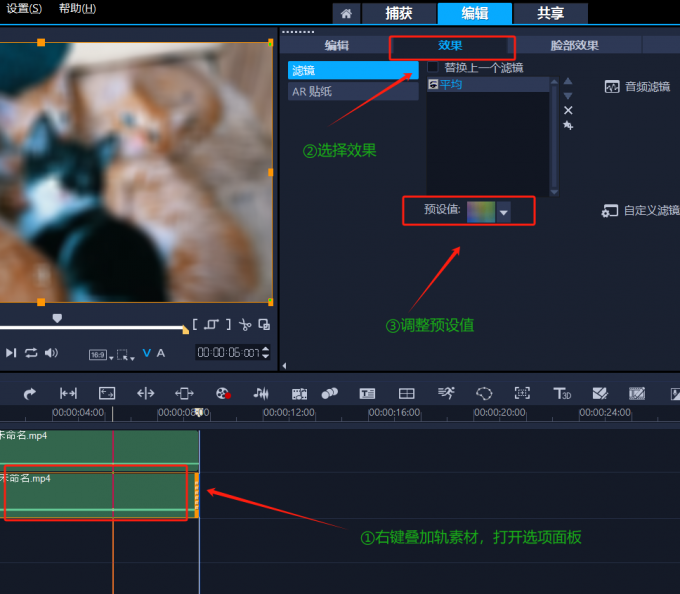Click the scissors split clip icon
This screenshot has width=680, height=594.
[245, 325]
